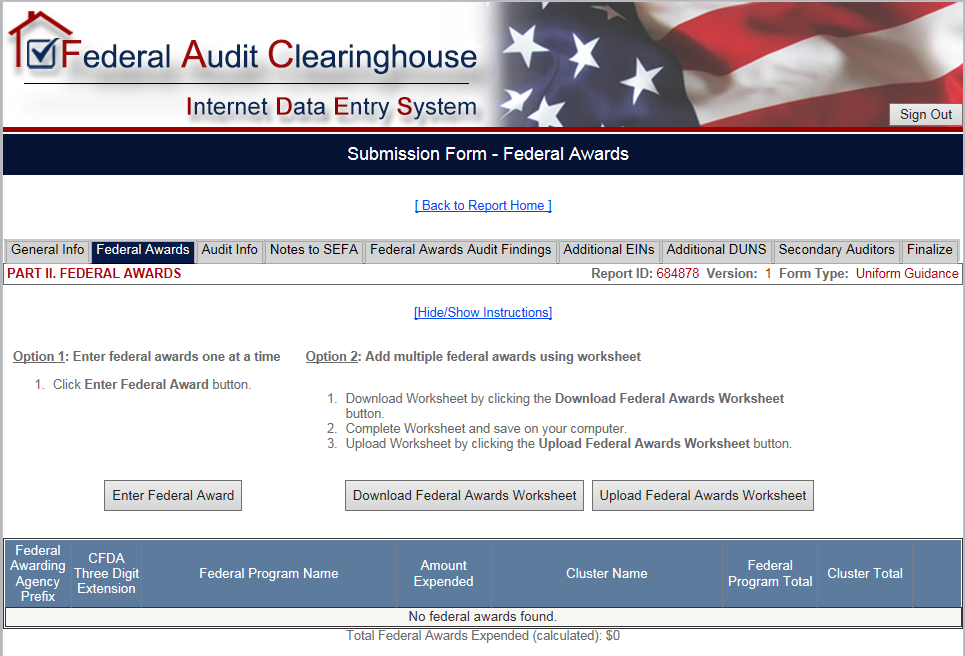Screen dimensions: 965x656
Task: Click the Option 1 label
Action: point(39,357)
